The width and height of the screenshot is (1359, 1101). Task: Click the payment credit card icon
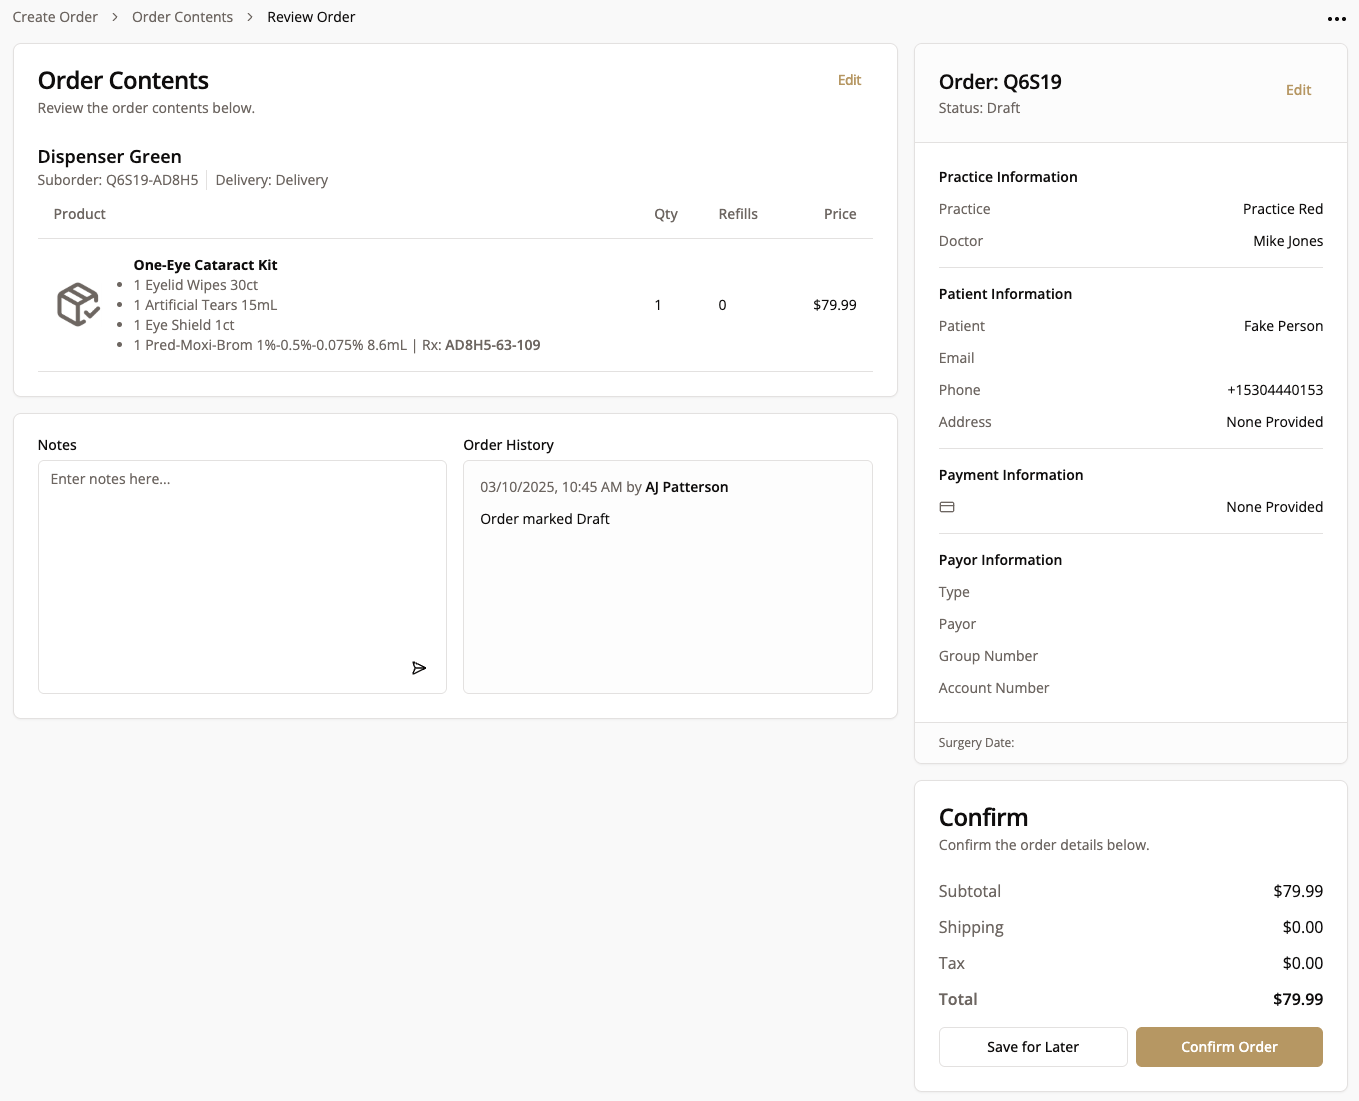tap(947, 507)
